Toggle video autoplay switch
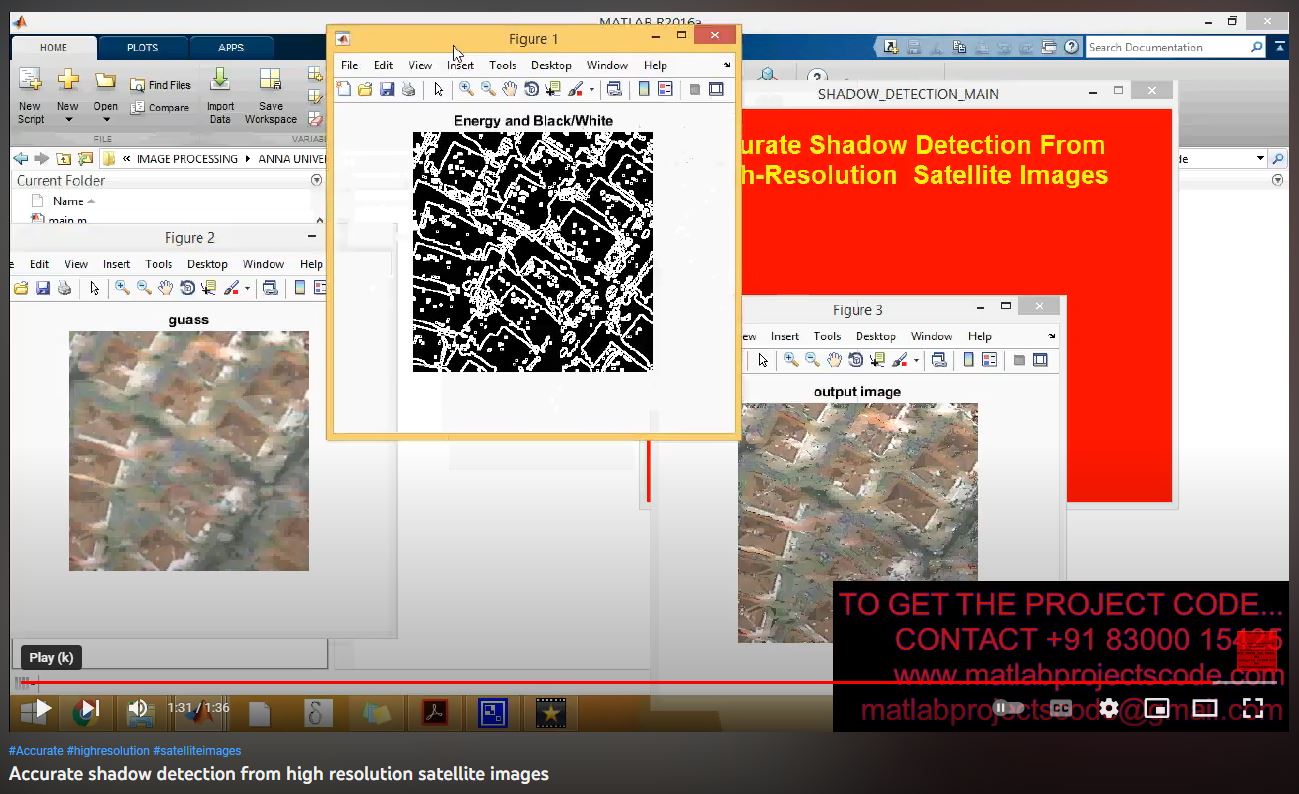The image size is (1299, 794). coord(1008,709)
